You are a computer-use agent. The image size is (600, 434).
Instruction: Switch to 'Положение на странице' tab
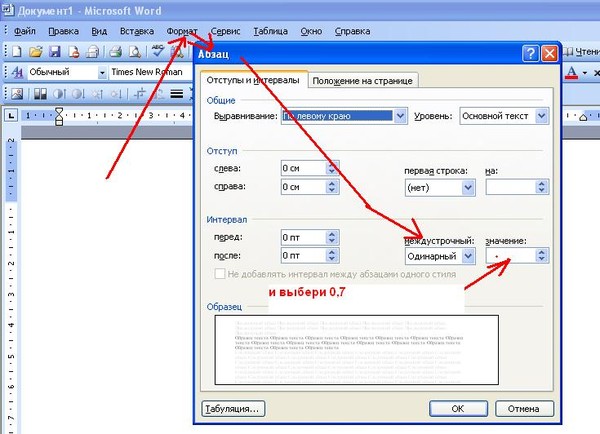click(x=362, y=81)
